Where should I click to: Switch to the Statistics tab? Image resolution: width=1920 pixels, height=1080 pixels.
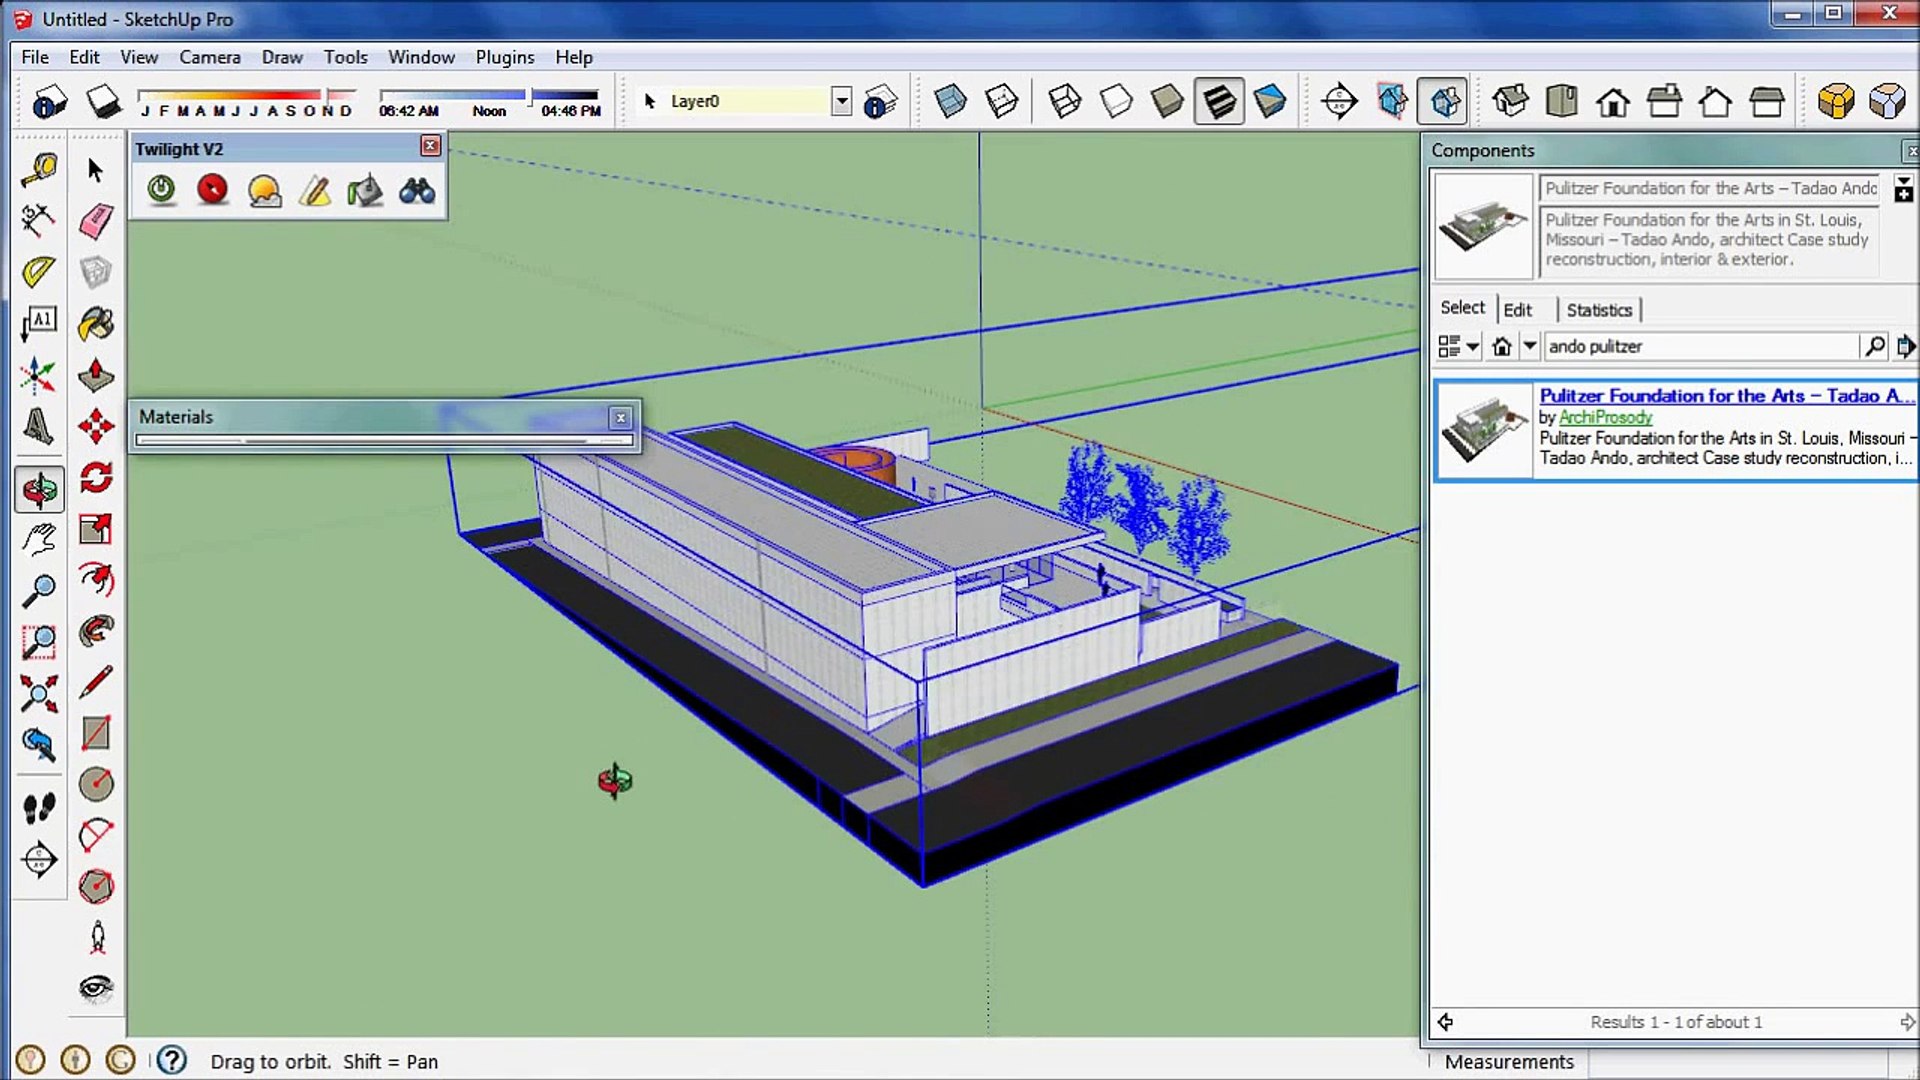pos(1598,310)
